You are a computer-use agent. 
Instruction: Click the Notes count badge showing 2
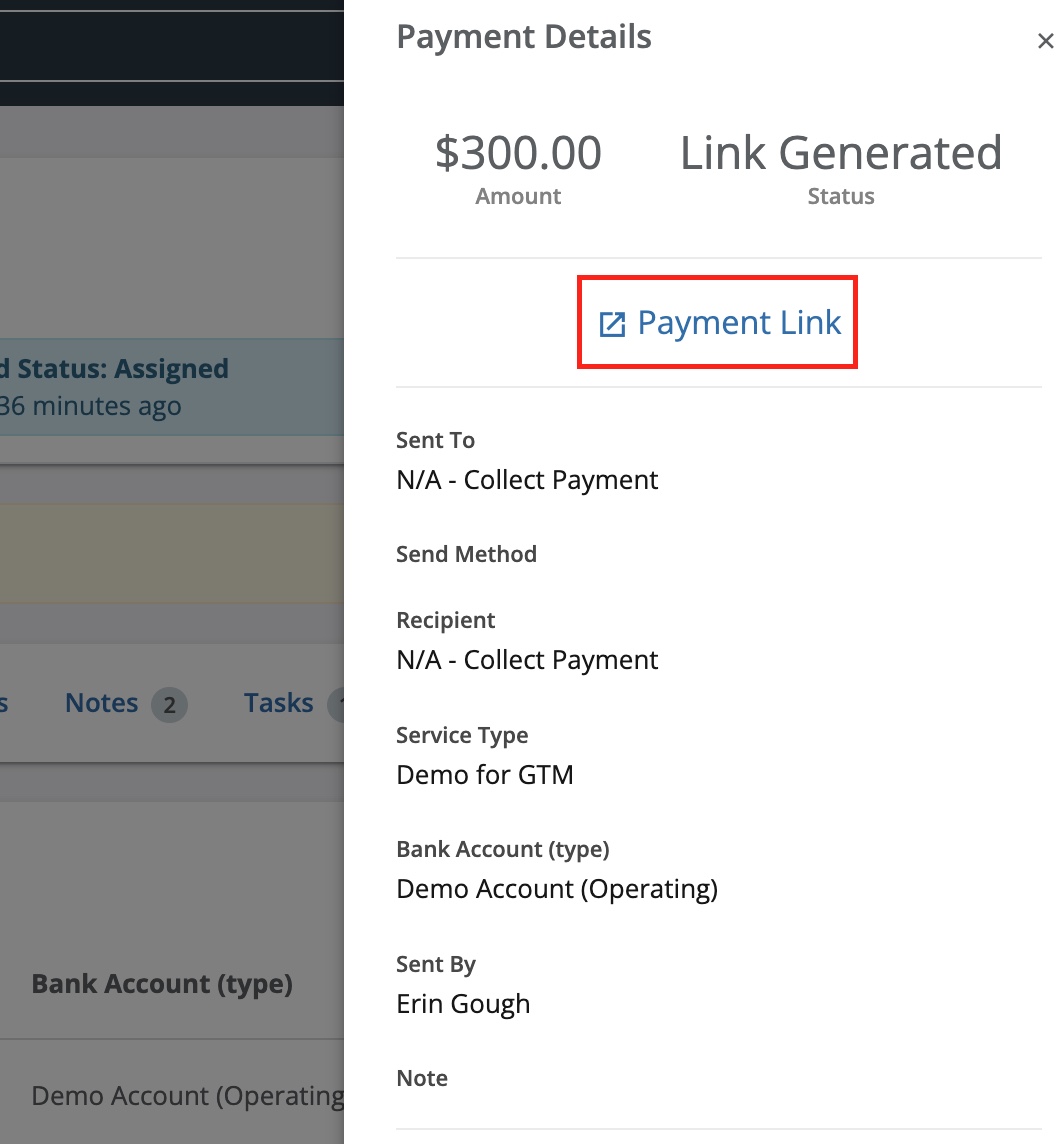pos(169,705)
